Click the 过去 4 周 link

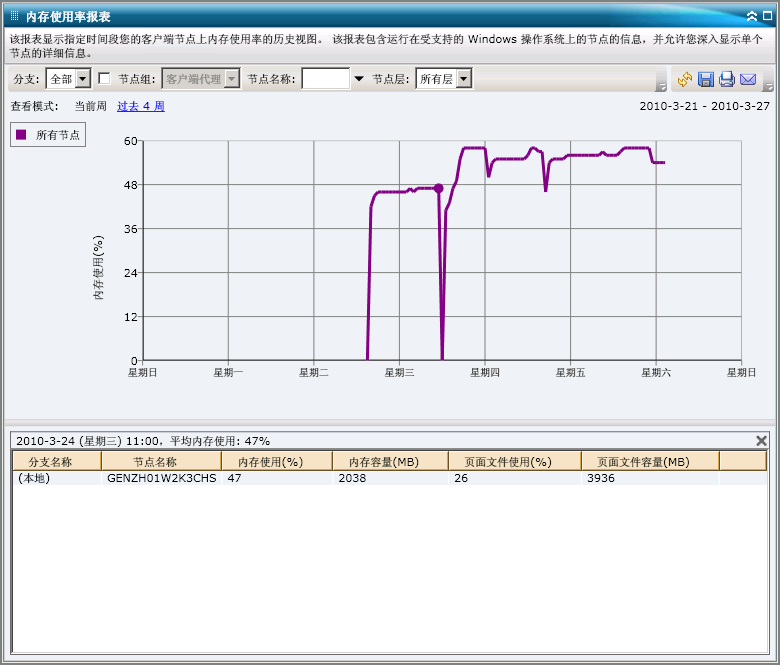pos(141,106)
